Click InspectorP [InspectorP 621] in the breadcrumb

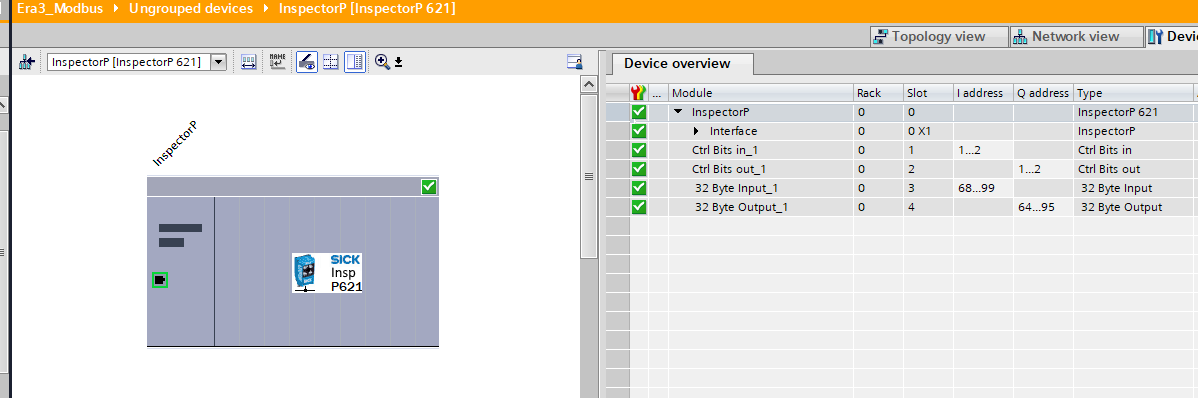pyautogui.click(x=367, y=10)
